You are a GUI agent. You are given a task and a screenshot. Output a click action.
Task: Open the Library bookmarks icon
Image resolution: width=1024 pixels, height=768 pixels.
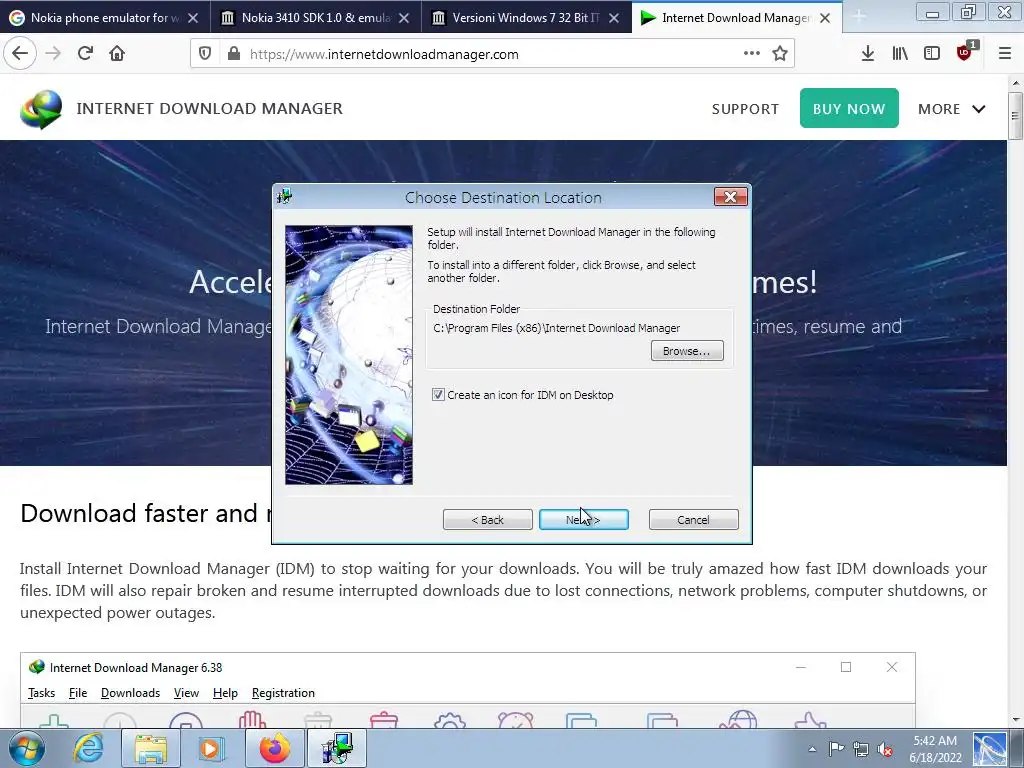[x=900, y=54]
